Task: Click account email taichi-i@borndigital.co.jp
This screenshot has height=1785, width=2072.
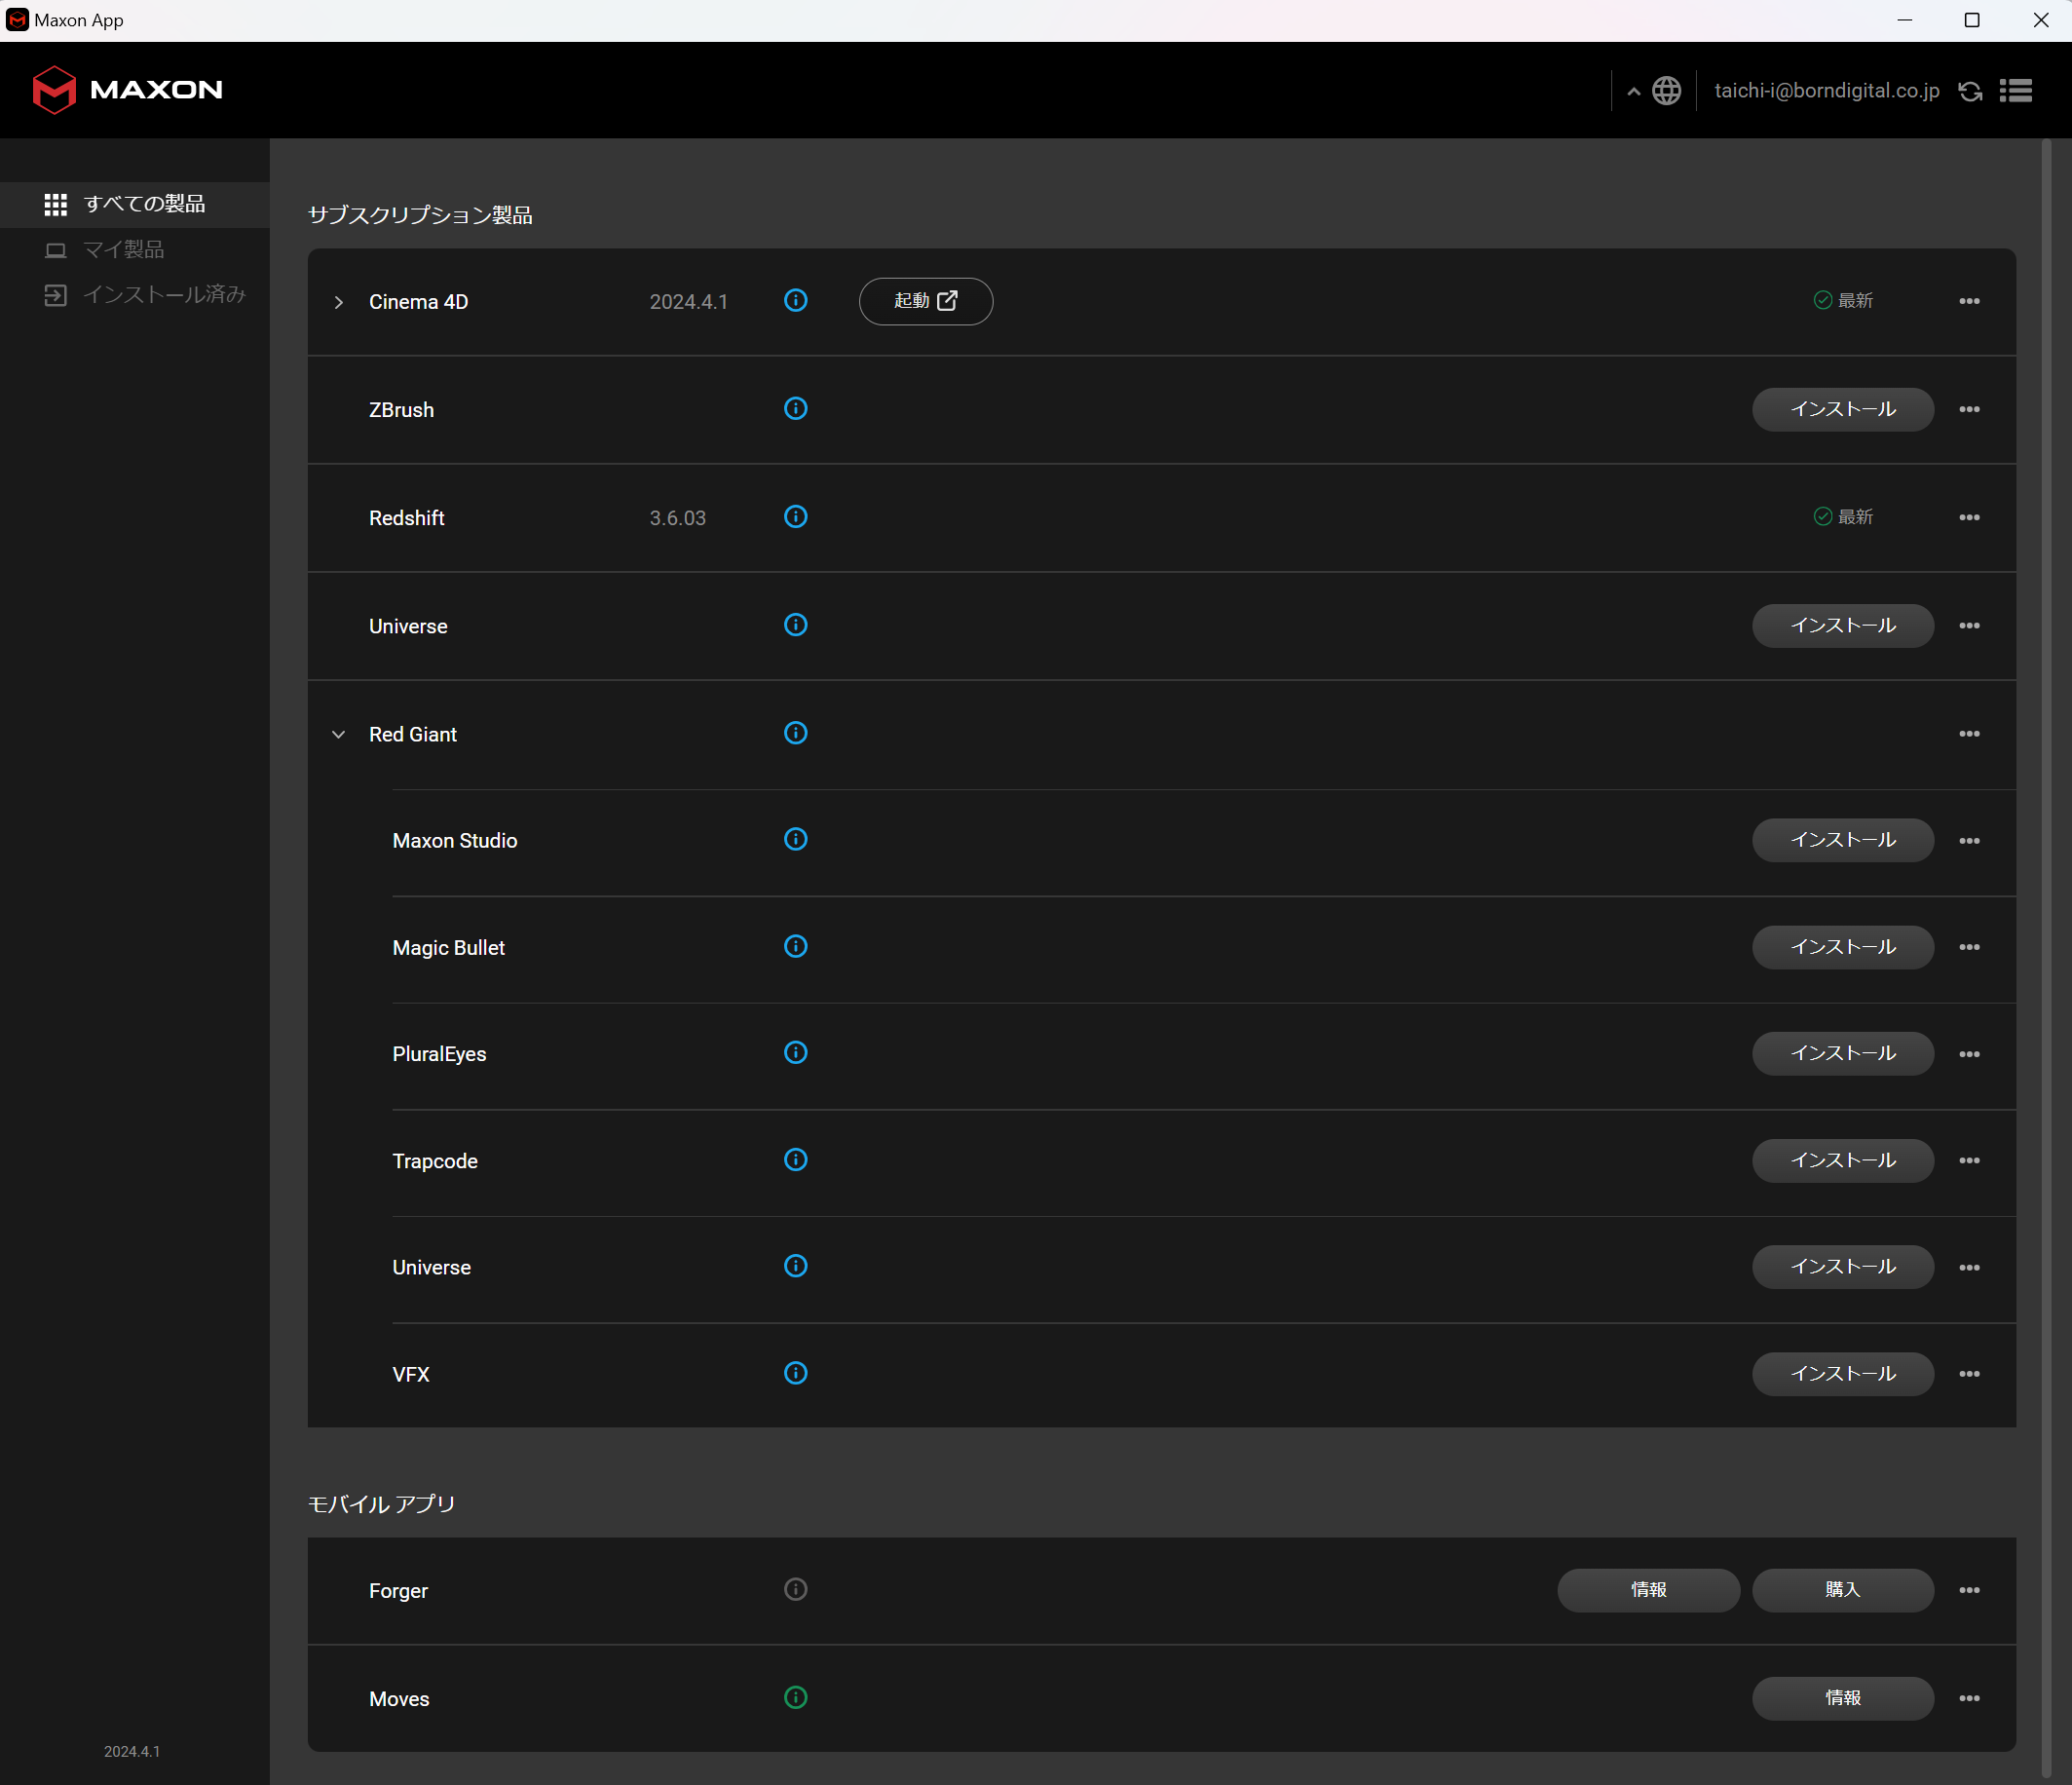Action: click(1826, 91)
